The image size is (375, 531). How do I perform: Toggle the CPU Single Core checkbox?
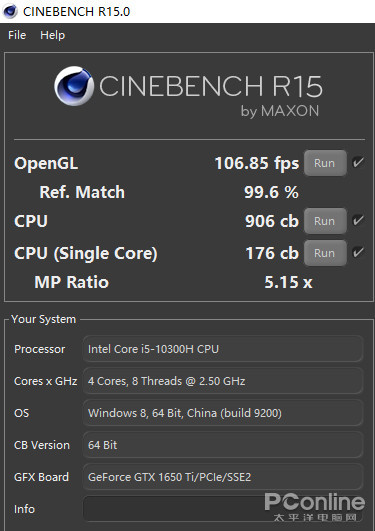coord(358,252)
